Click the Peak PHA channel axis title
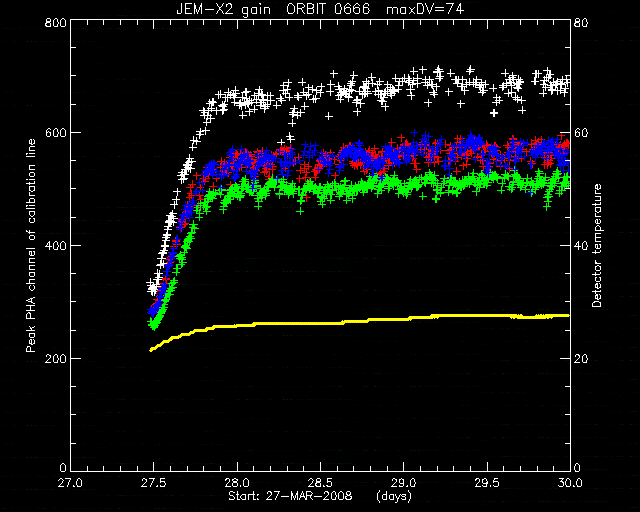This screenshot has height=512, width=640. [31, 245]
